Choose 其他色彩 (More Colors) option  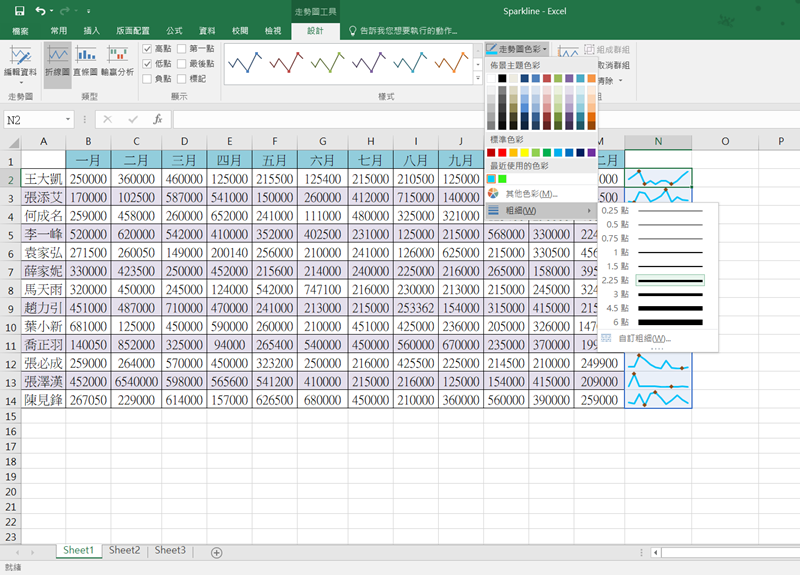pos(531,194)
